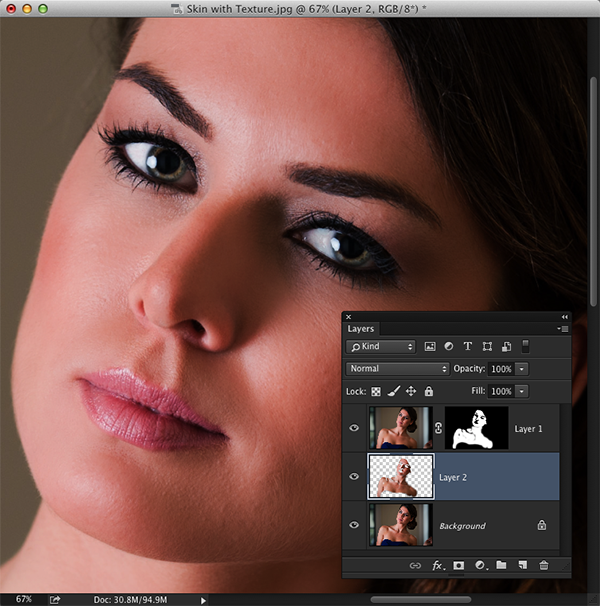Add a layer mask

pos(459,566)
